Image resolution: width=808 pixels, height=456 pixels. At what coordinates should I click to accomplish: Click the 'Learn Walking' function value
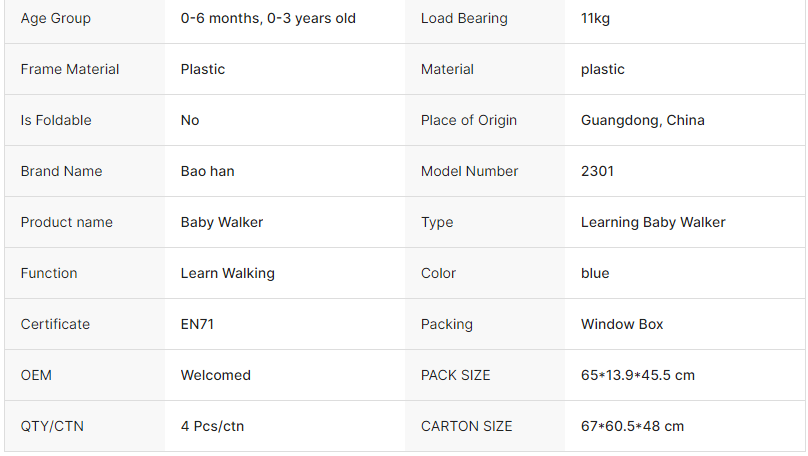coord(227,273)
